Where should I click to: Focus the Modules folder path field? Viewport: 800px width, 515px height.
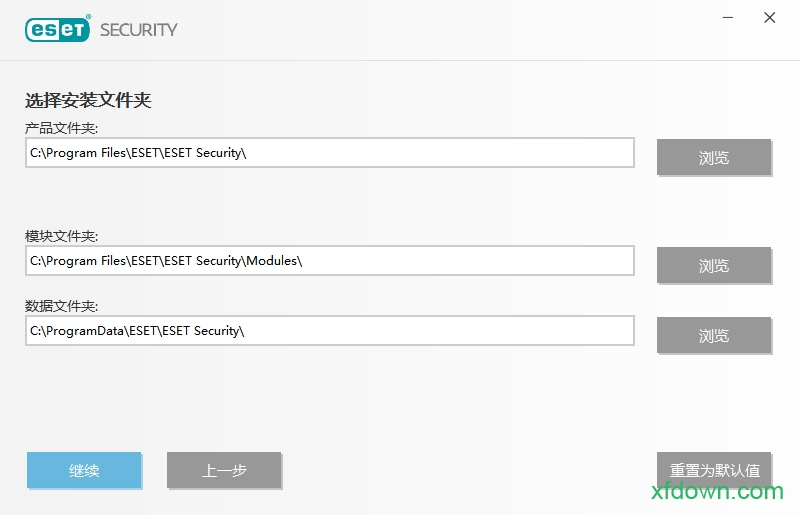point(330,261)
